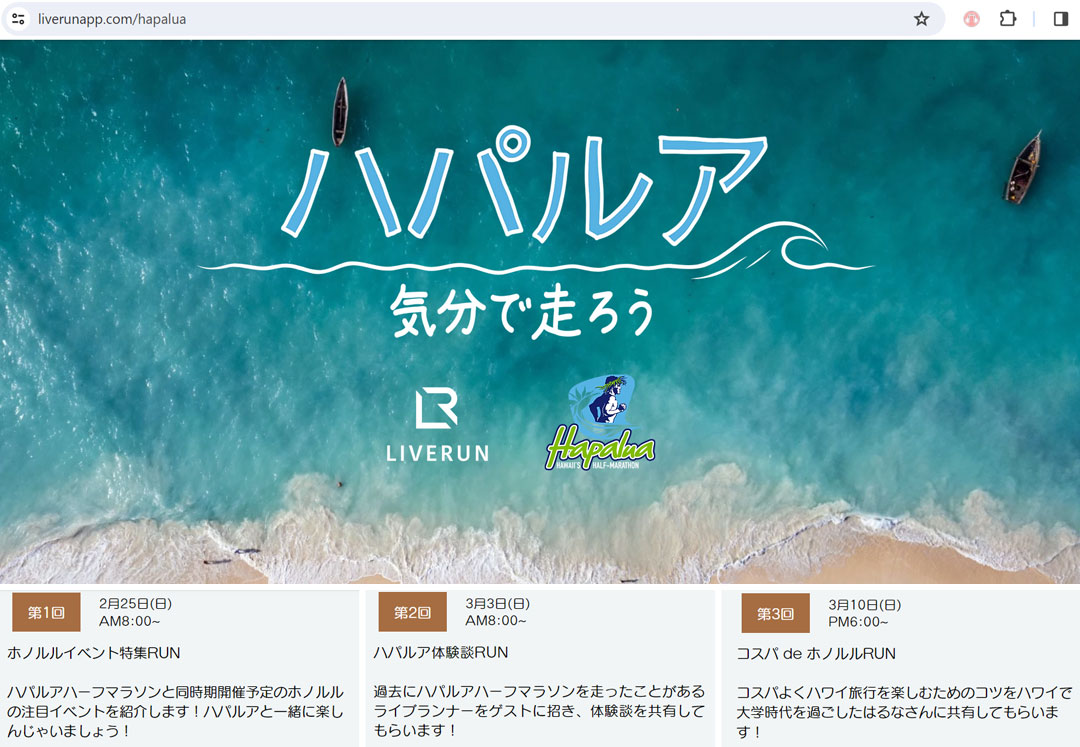Open the ハパルア体験談RUN title
This screenshot has height=747, width=1080.
[x=441, y=653]
